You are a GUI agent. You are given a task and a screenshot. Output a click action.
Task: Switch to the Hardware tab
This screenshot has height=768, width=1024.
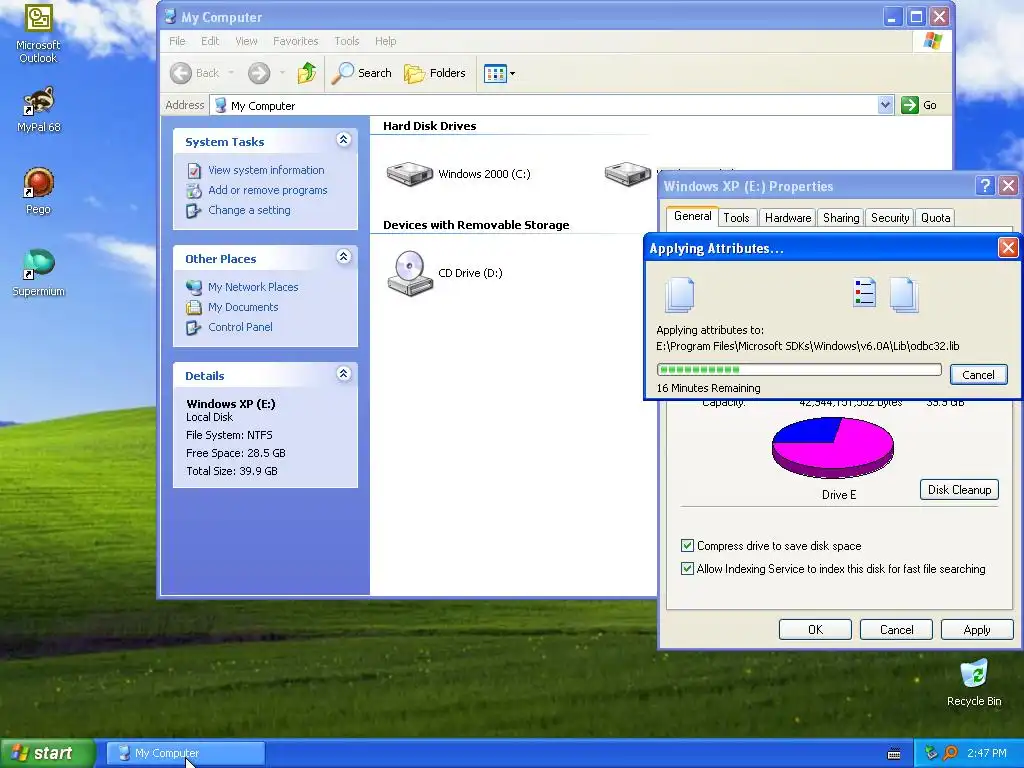[788, 218]
